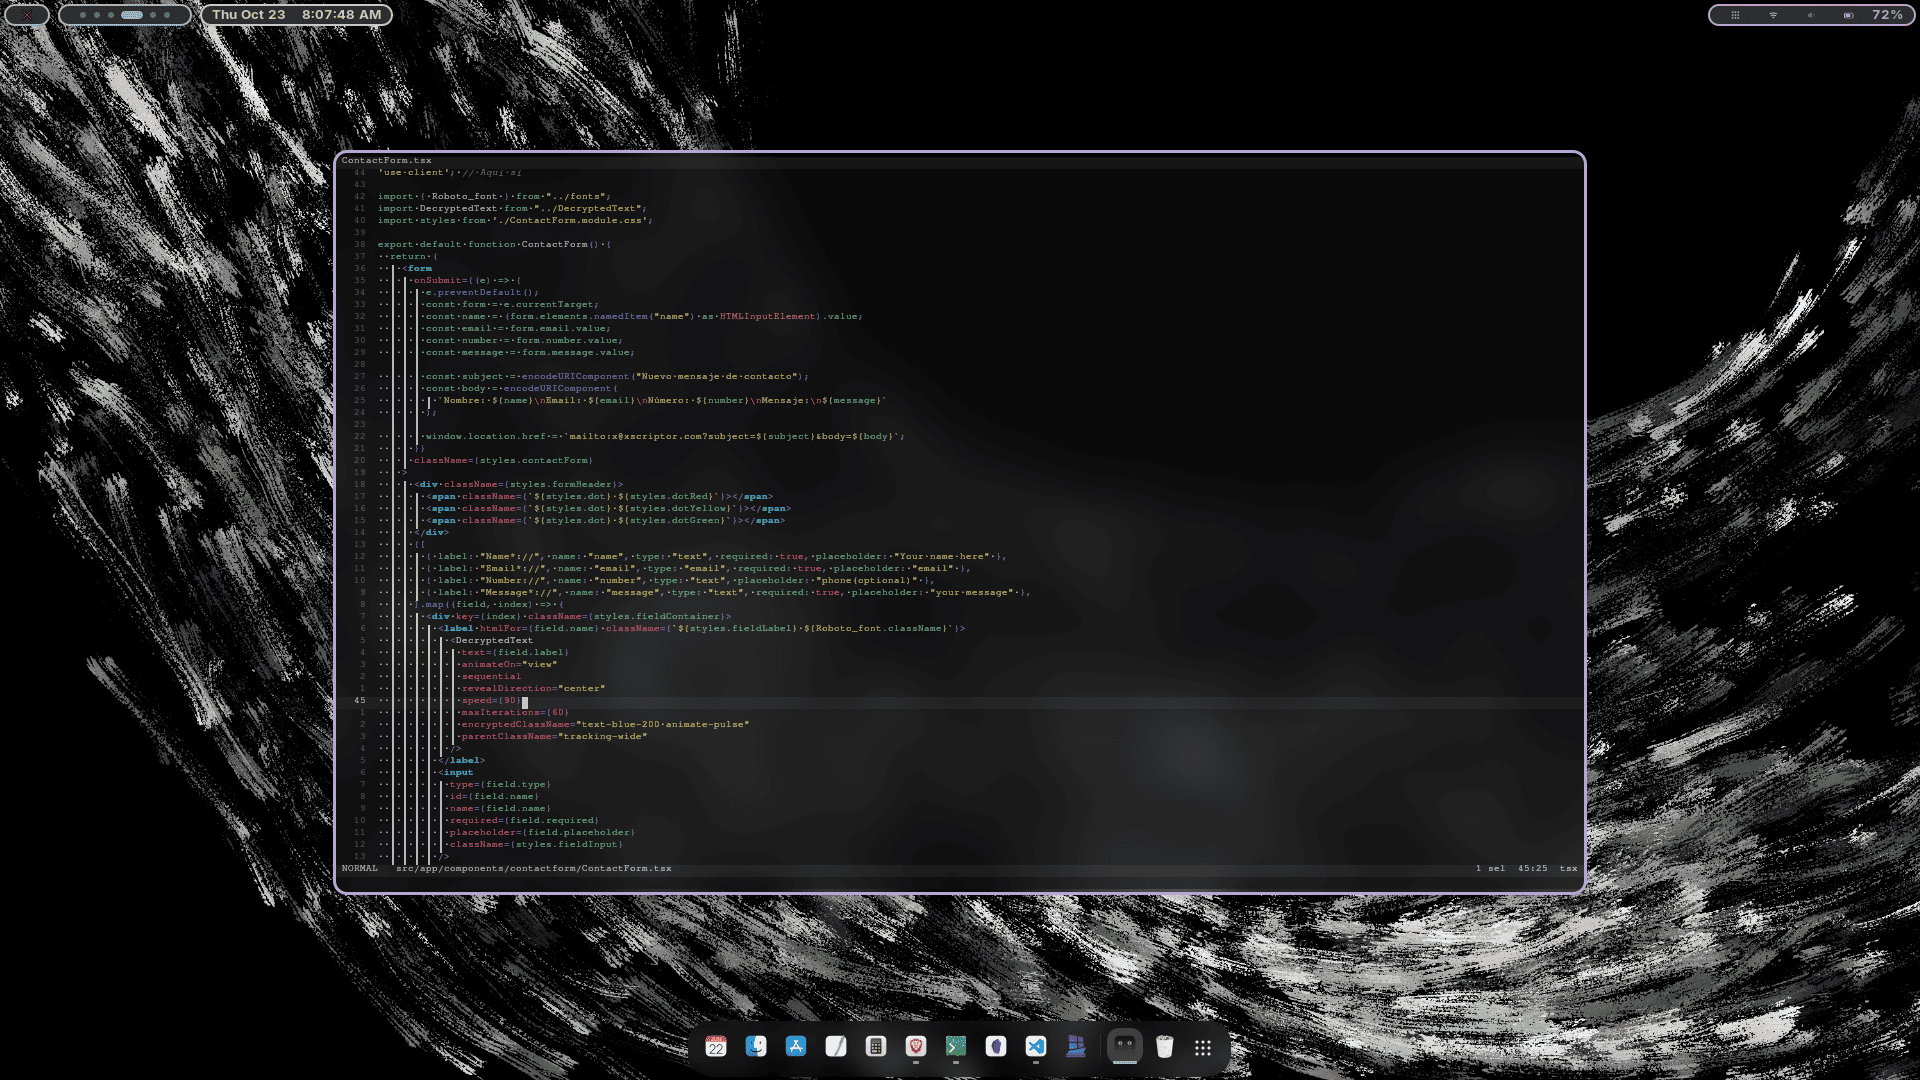1920x1080 pixels.
Task: Click the ContactForm.tsx file title
Action: [387, 160]
